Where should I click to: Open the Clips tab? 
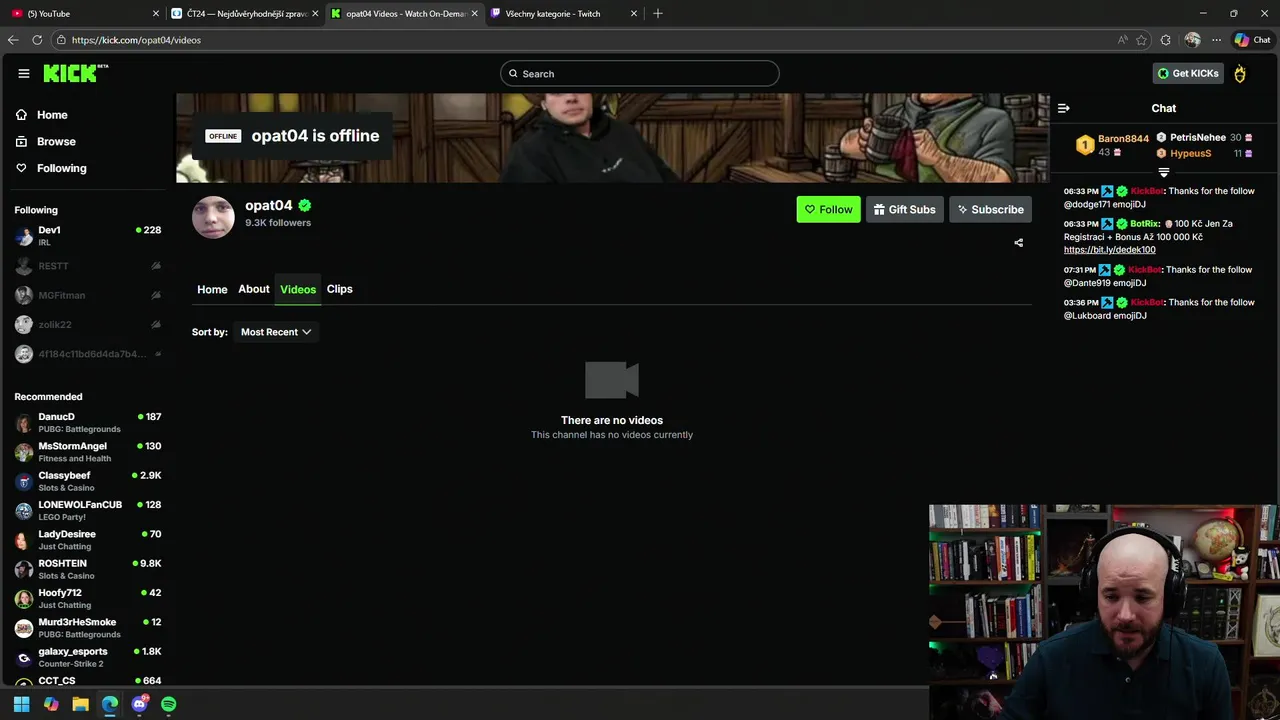pyautogui.click(x=339, y=289)
